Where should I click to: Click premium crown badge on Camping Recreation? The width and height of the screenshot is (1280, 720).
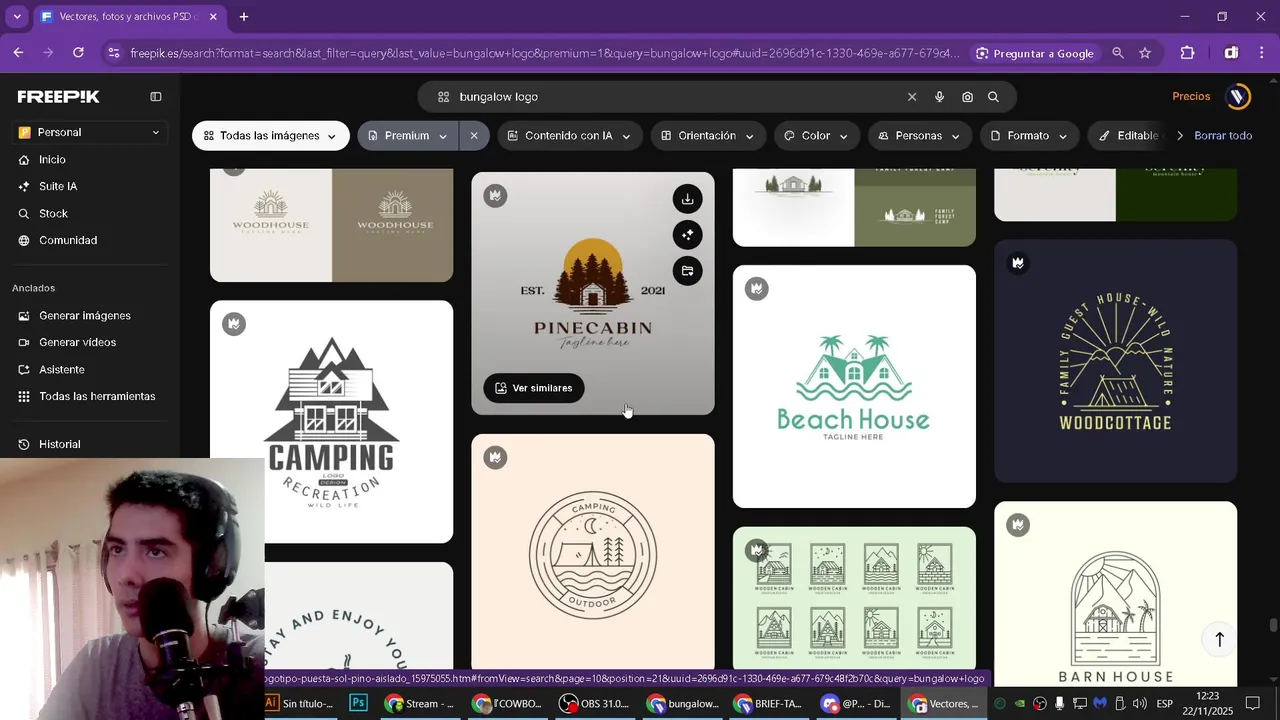pos(234,324)
